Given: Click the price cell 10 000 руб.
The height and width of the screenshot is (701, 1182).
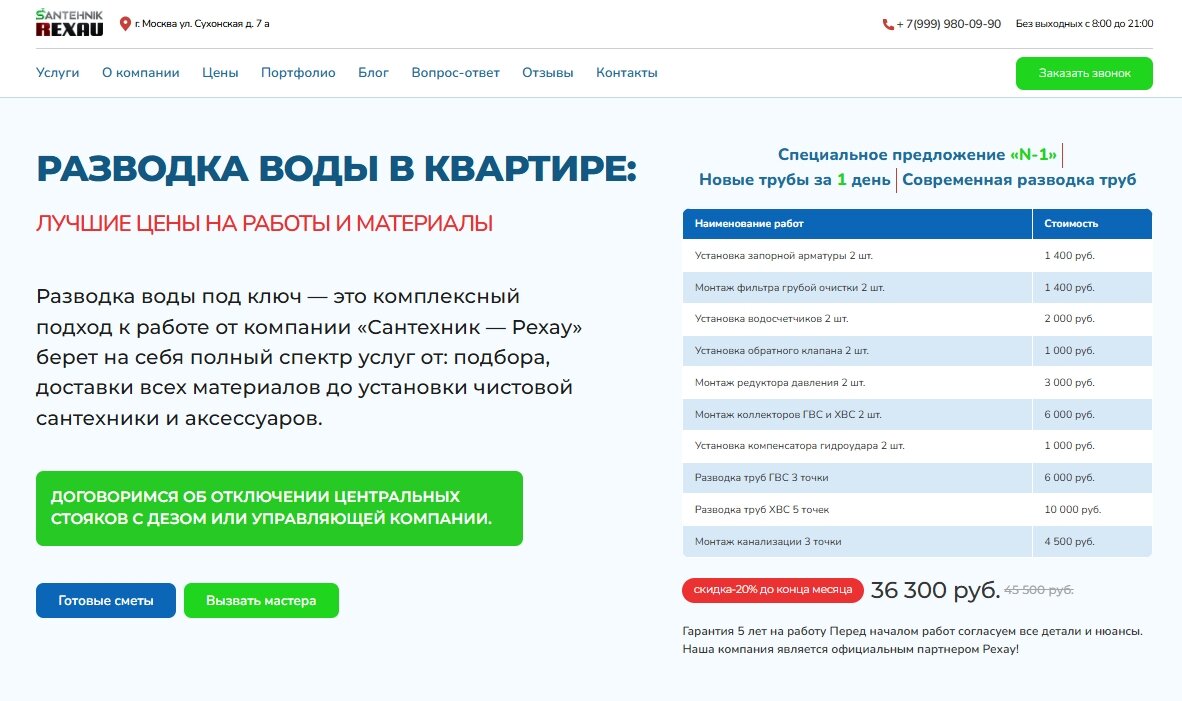Looking at the screenshot, I should click(1092, 510).
